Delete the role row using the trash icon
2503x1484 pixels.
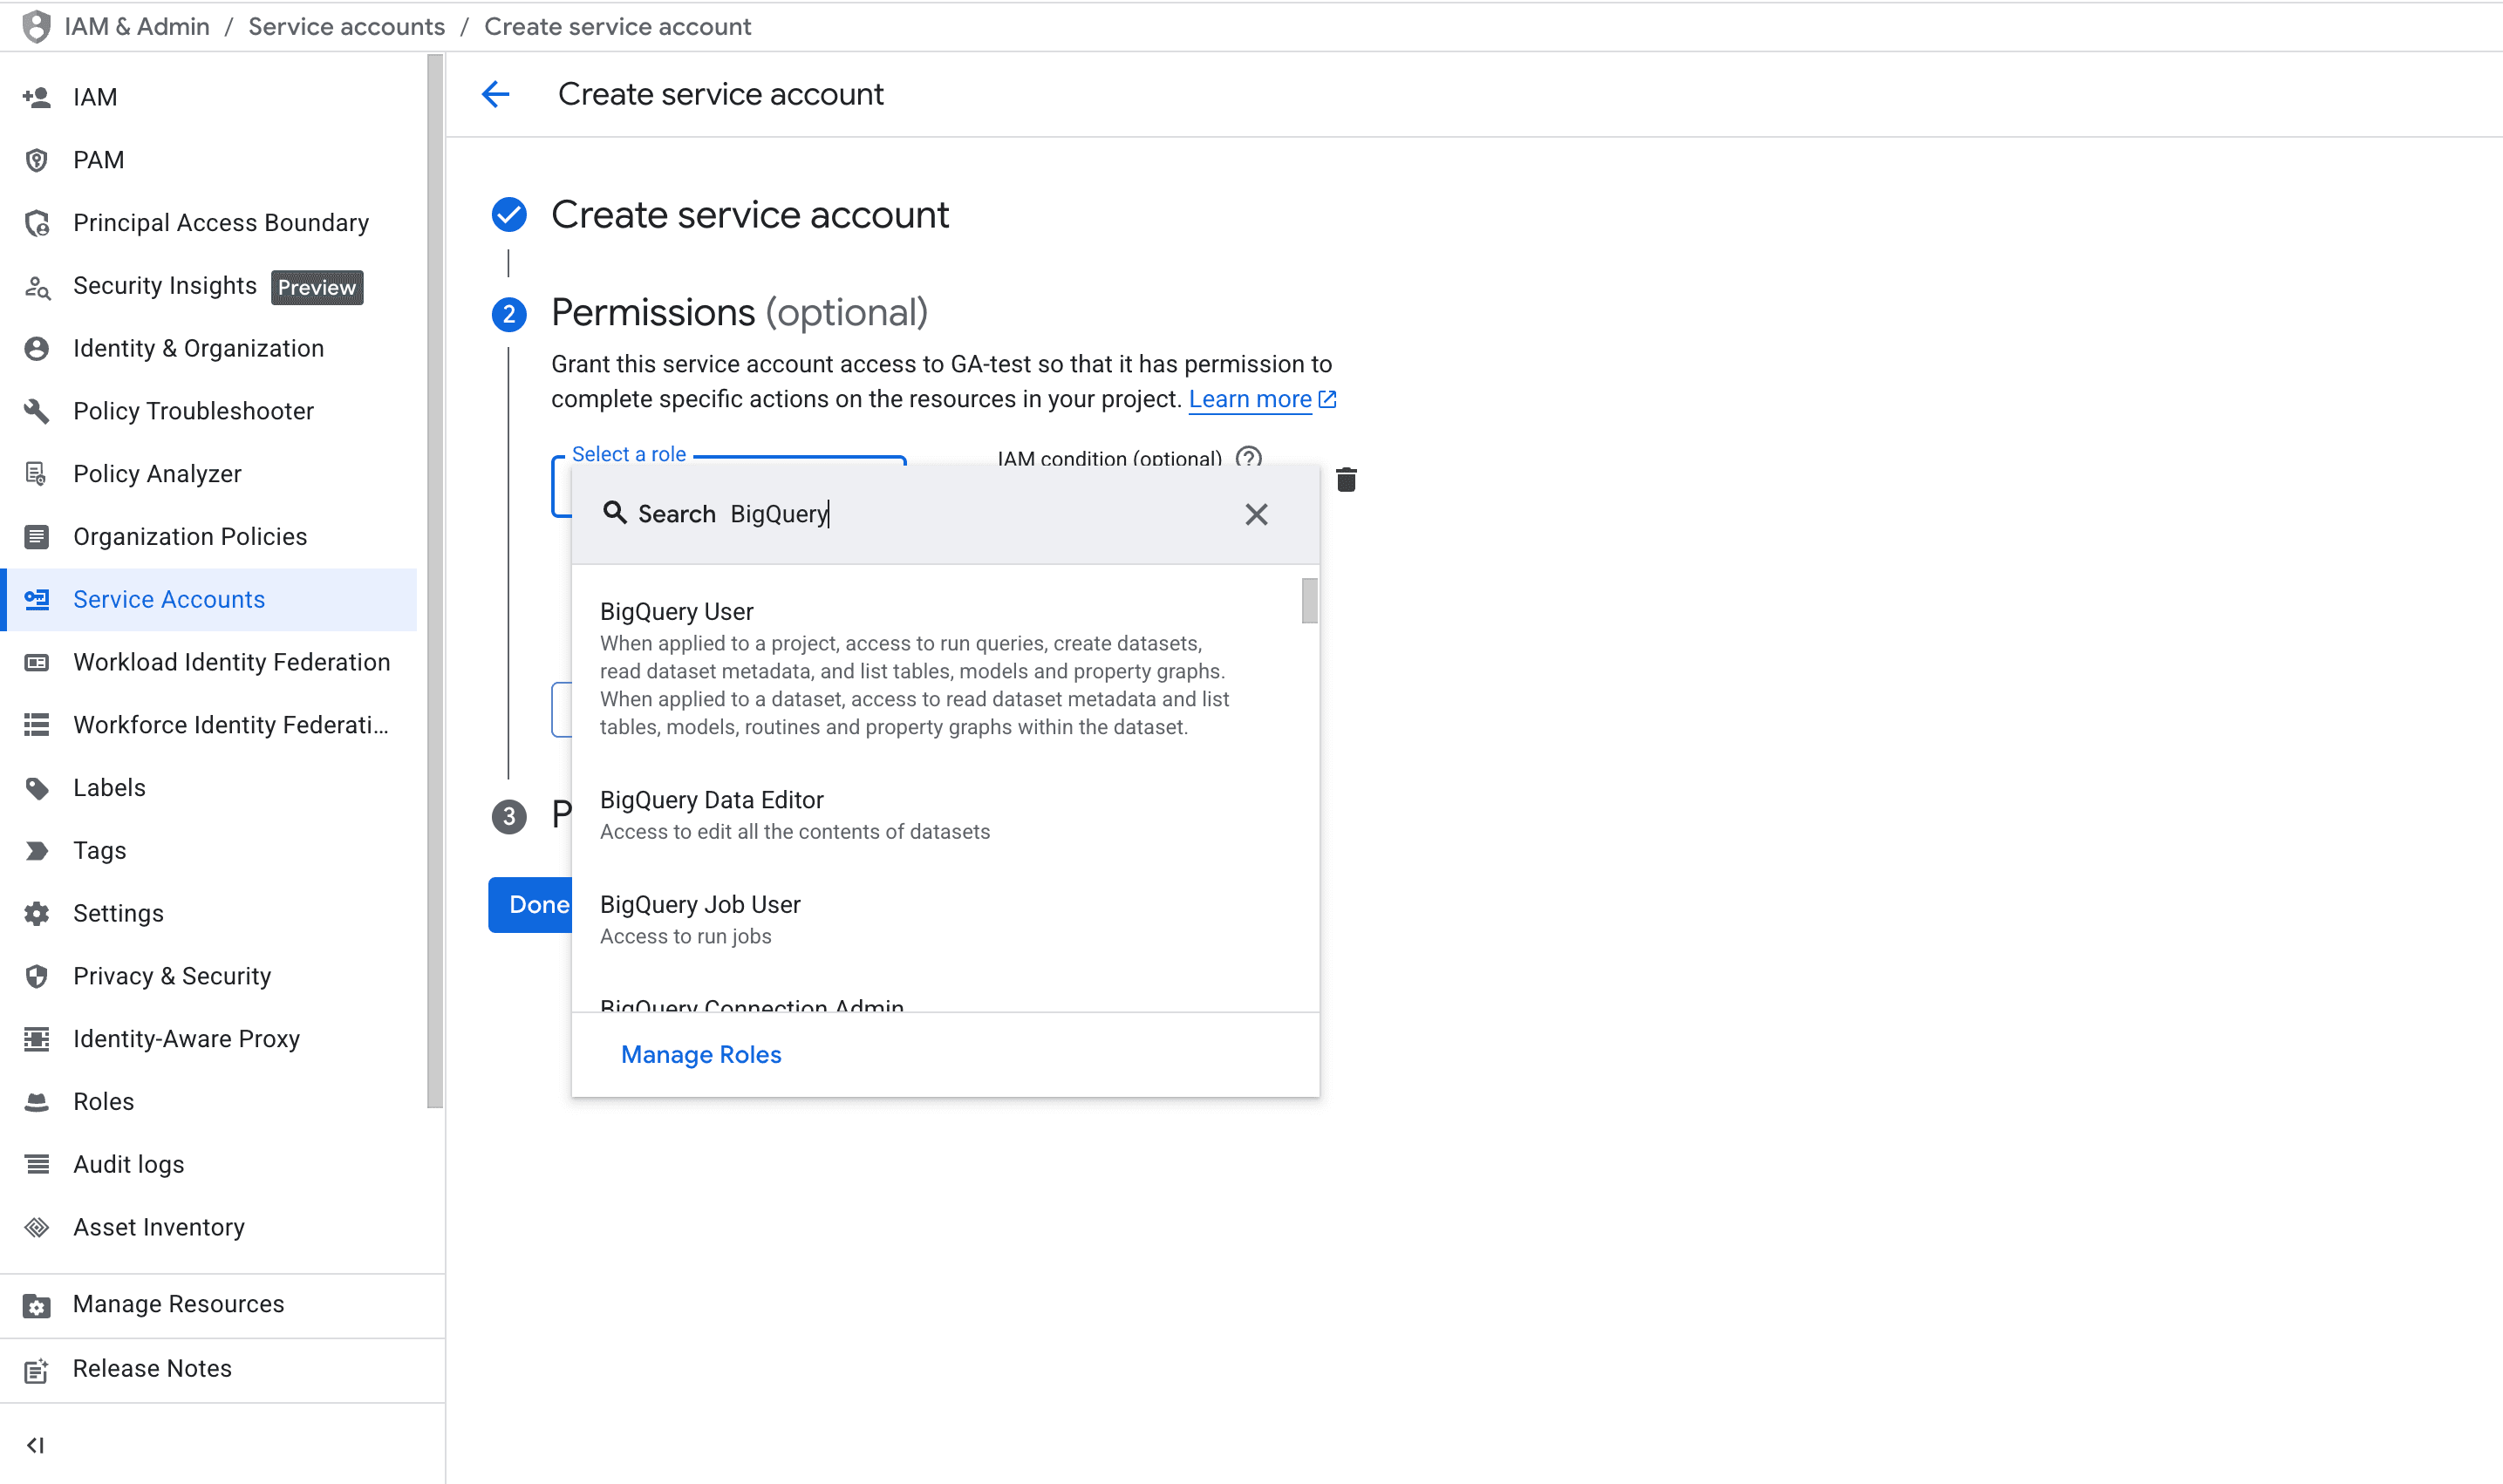pyautogui.click(x=1346, y=480)
